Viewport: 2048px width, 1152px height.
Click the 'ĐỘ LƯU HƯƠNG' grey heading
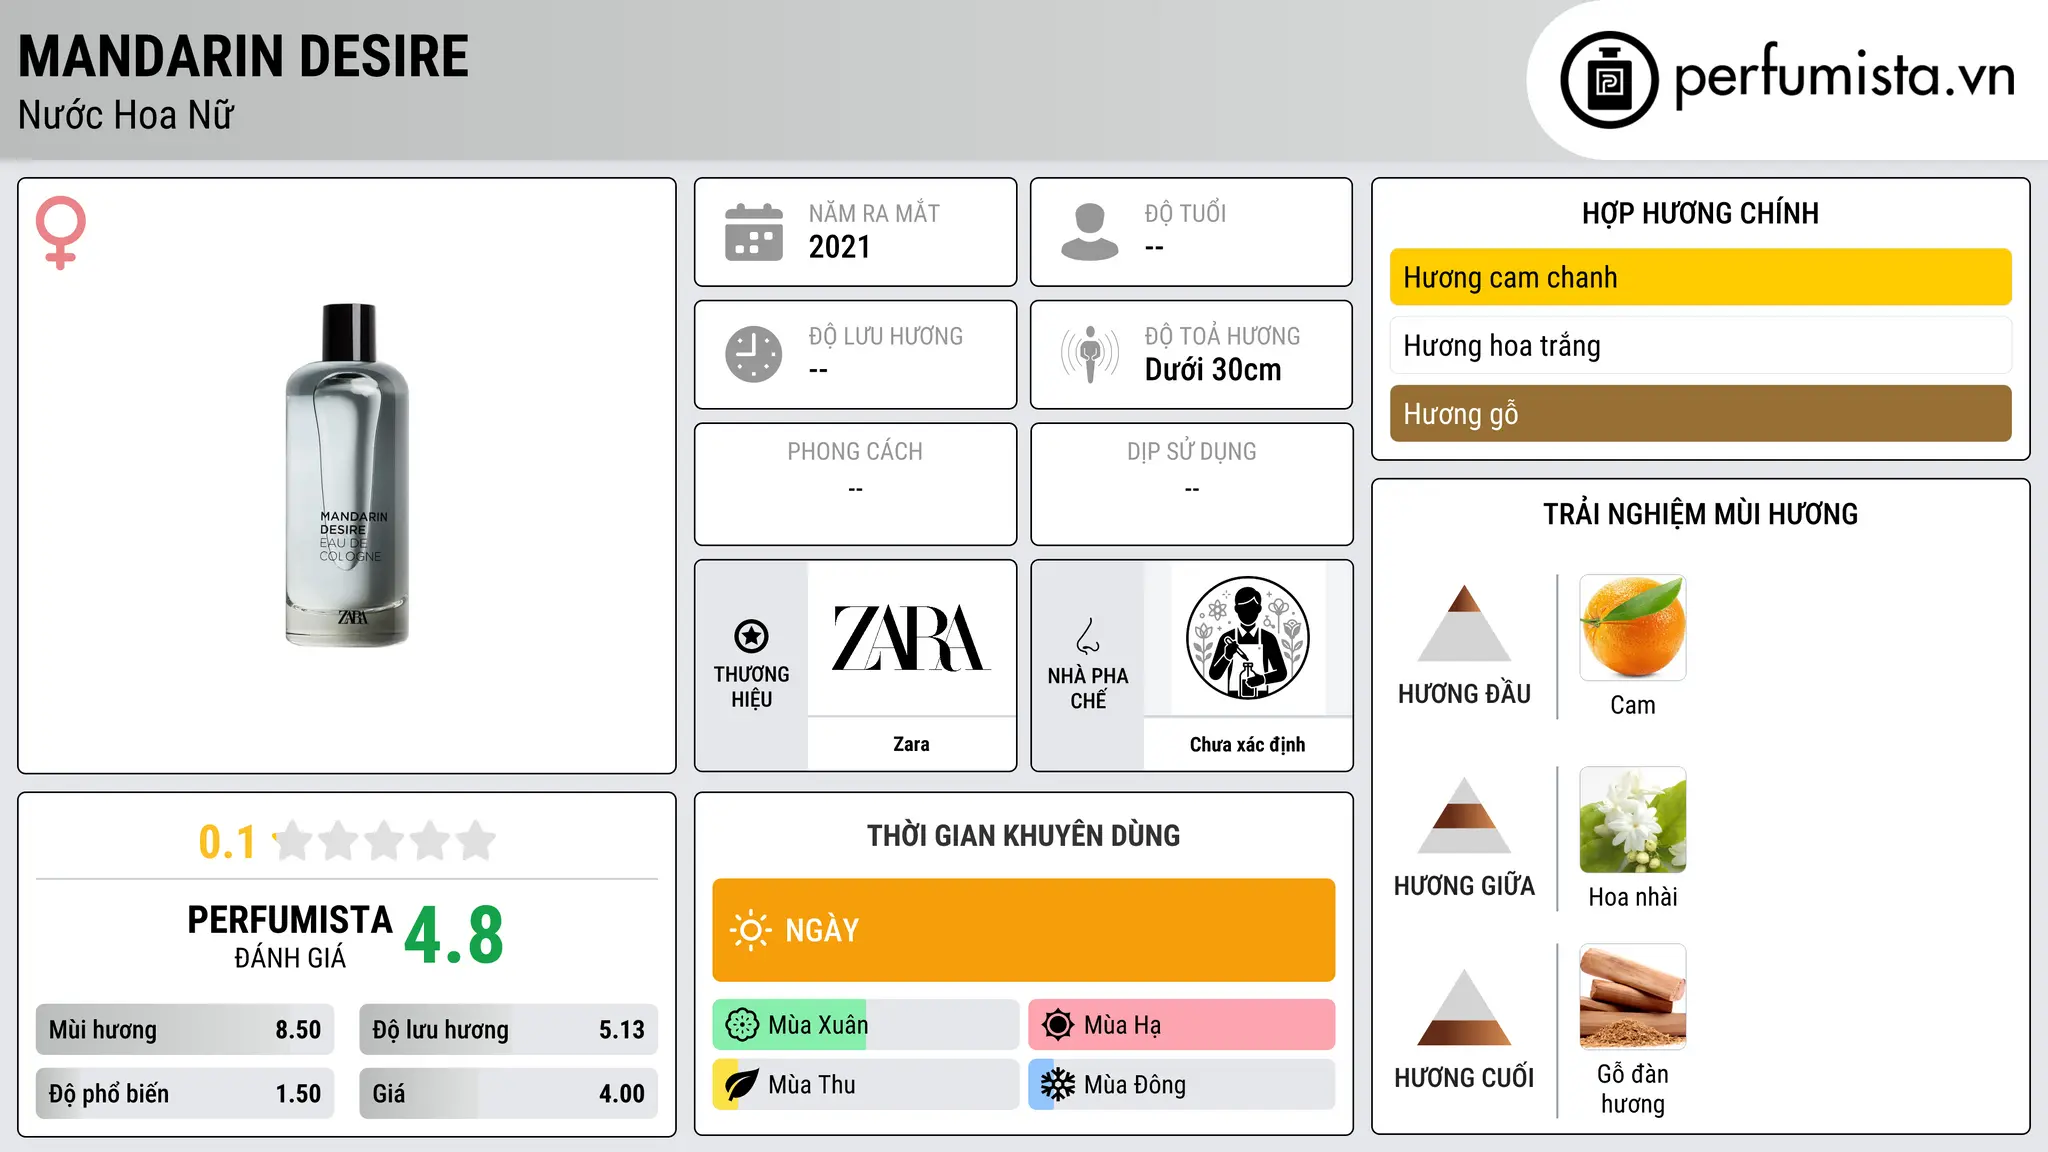(x=886, y=336)
